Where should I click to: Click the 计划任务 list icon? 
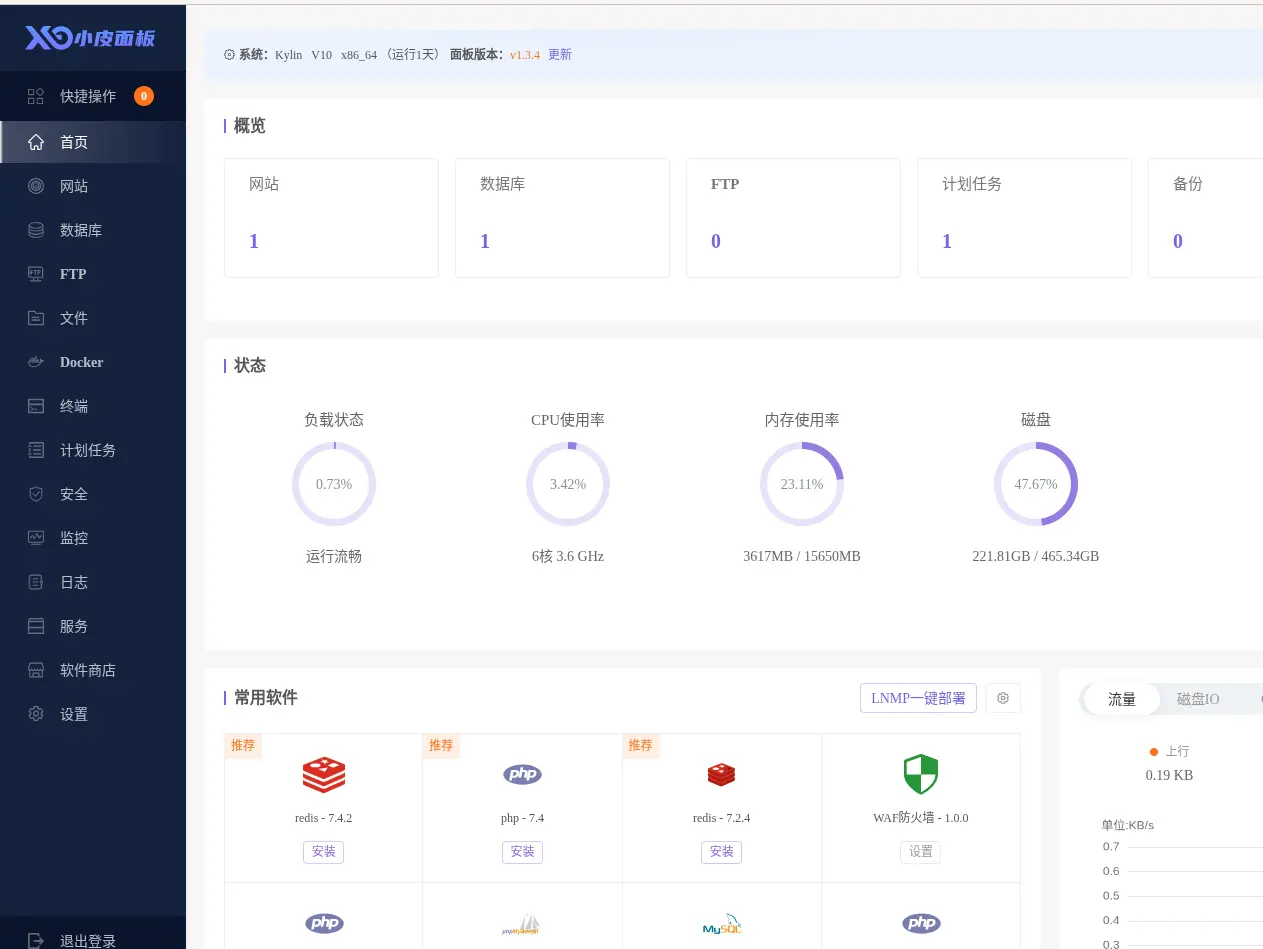(36, 450)
